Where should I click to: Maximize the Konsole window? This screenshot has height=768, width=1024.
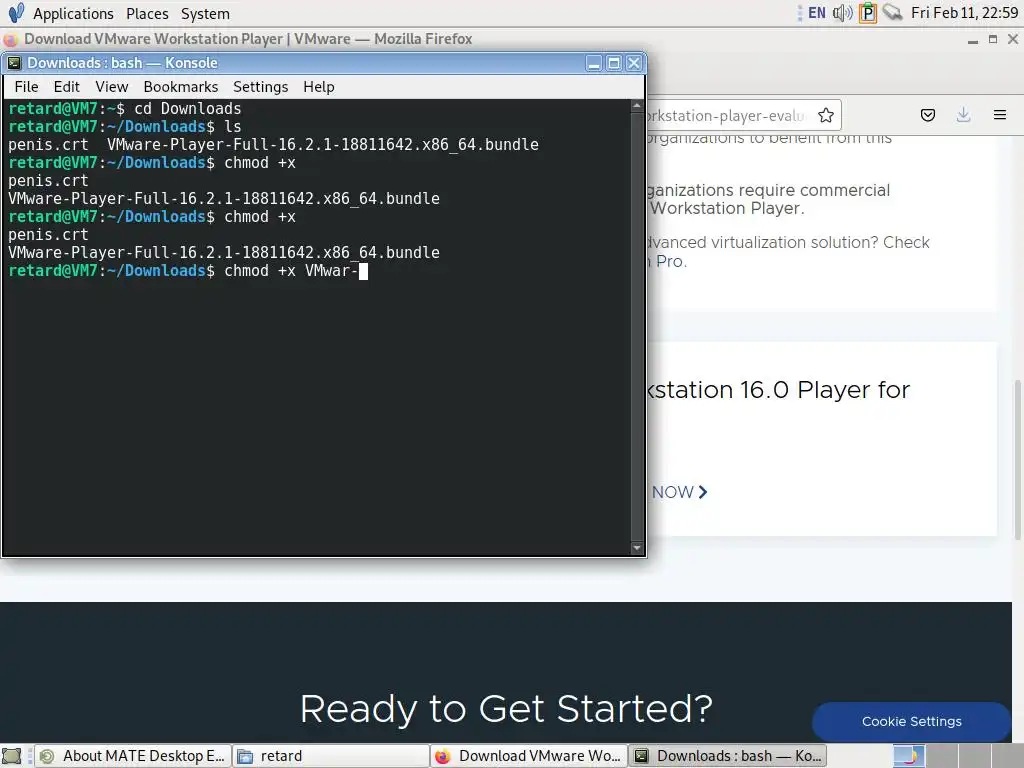click(x=614, y=63)
